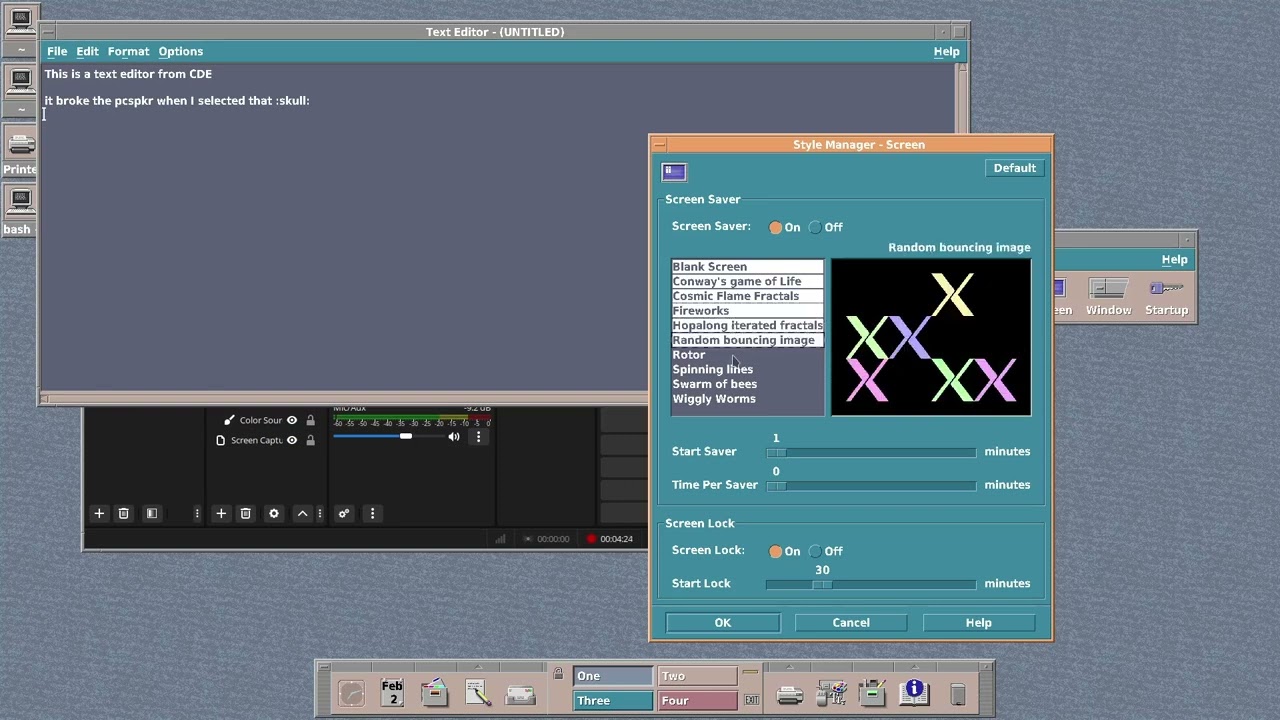Open the file manager drawer icon
1280x720 pixels.
pos(435,693)
